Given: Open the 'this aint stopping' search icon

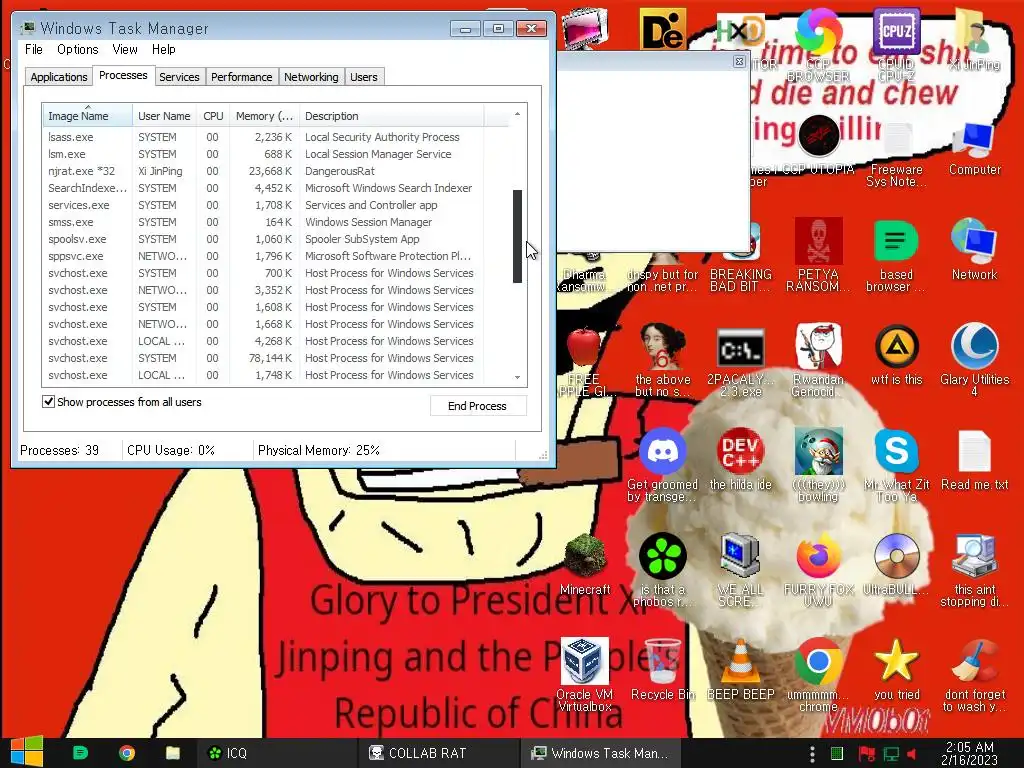Looking at the screenshot, I should click(x=974, y=556).
